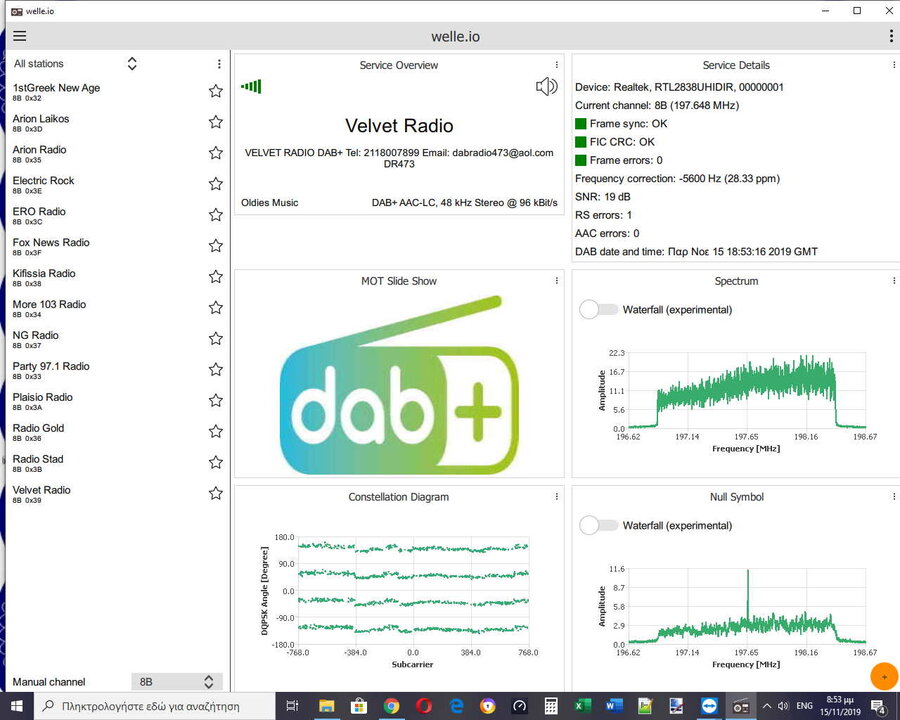This screenshot has width=900, height=720.
Task: Star the Electric Rock station
Action: click(216, 184)
